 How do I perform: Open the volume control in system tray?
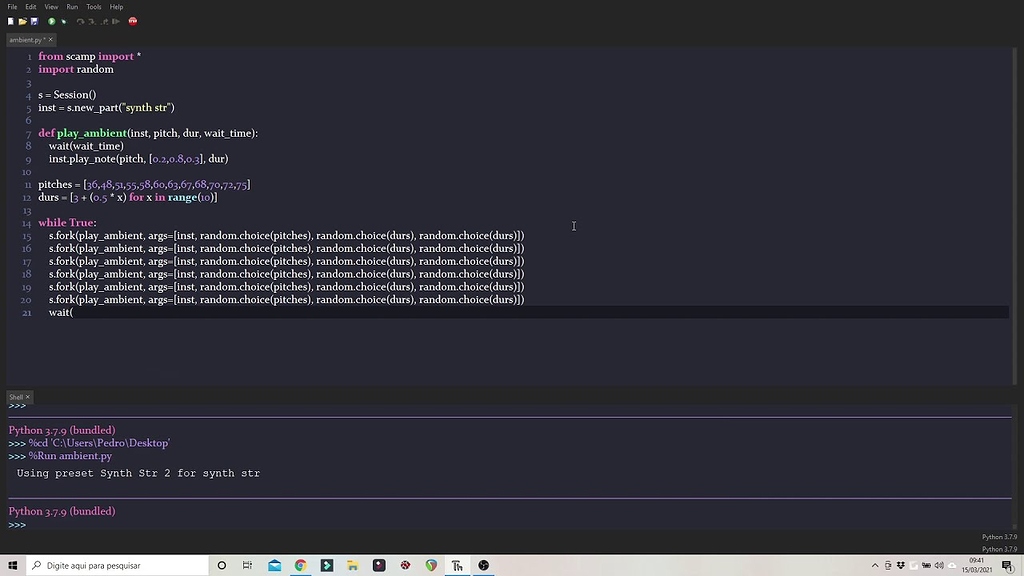(939, 566)
